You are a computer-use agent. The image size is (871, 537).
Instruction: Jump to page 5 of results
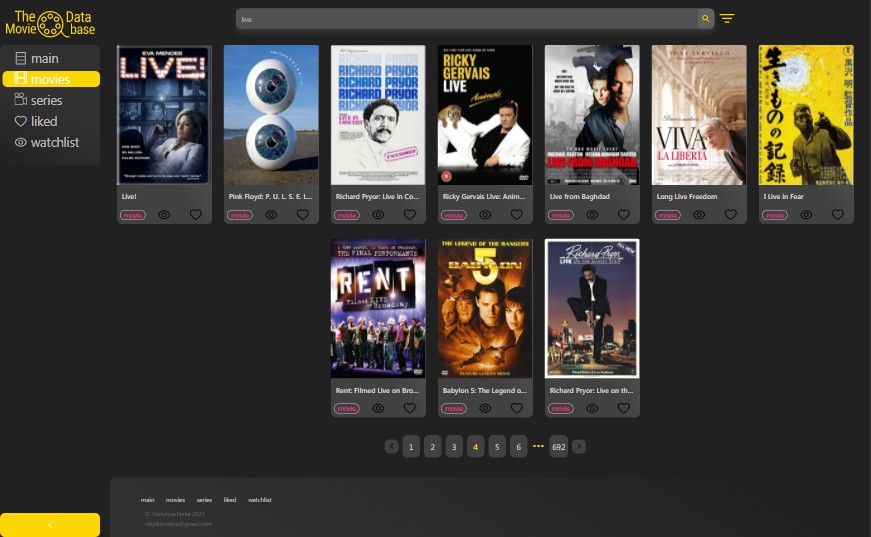pos(497,446)
